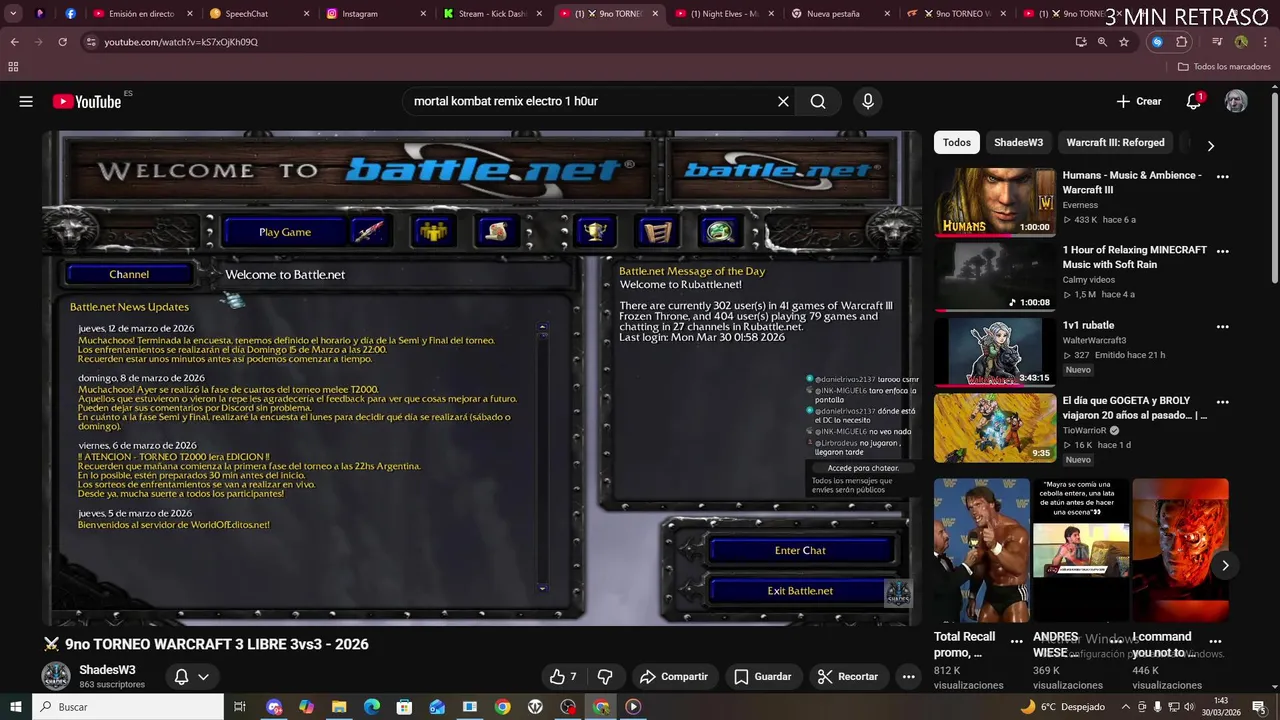Open options menu for Relaxing MINECRAFT video
This screenshot has width=1280, height=720.
click(x=1222, y=251)
